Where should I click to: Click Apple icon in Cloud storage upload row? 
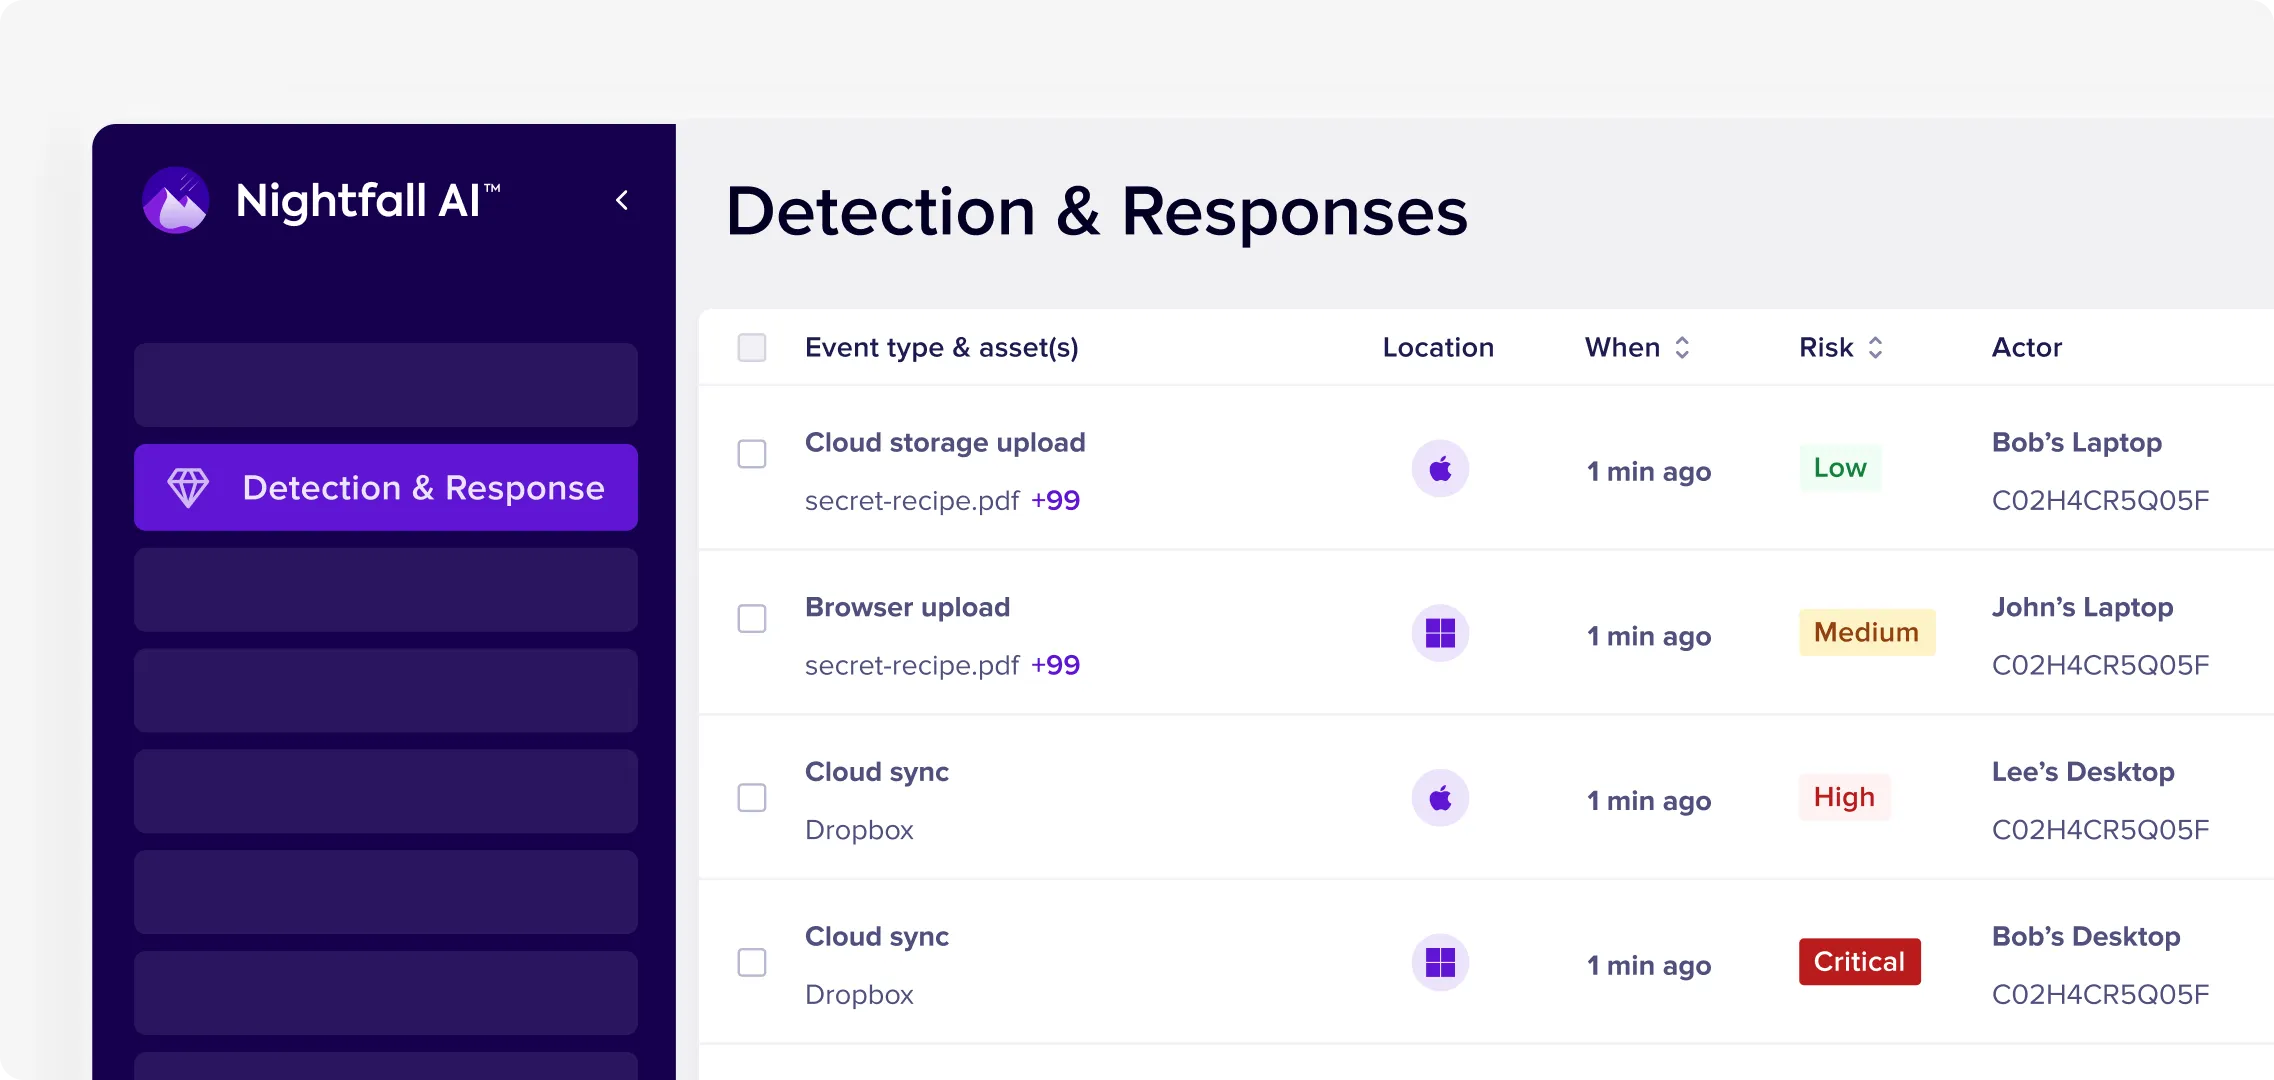point(1440,468)
